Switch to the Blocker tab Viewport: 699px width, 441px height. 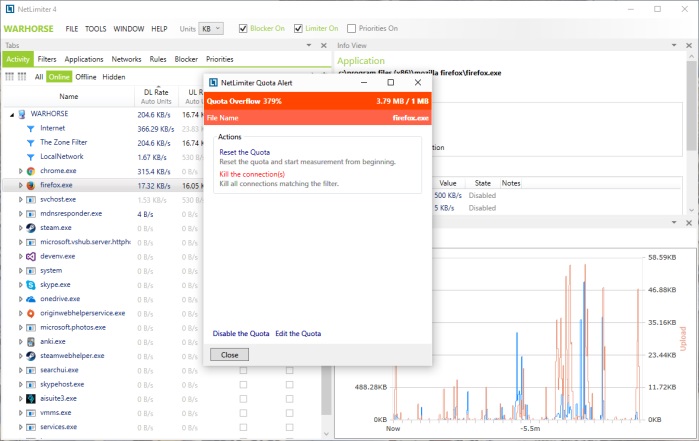point(186,59)
